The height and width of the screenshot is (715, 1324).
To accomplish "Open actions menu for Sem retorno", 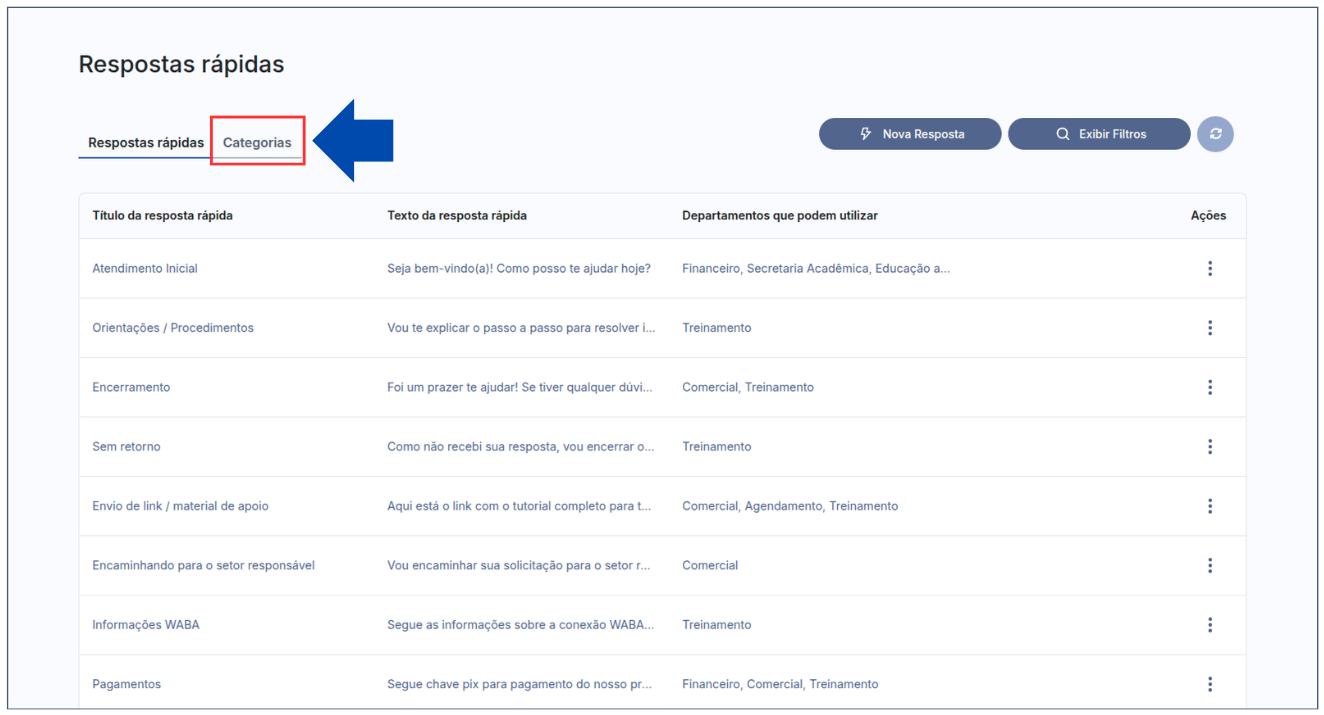I will coord(1209,447).
